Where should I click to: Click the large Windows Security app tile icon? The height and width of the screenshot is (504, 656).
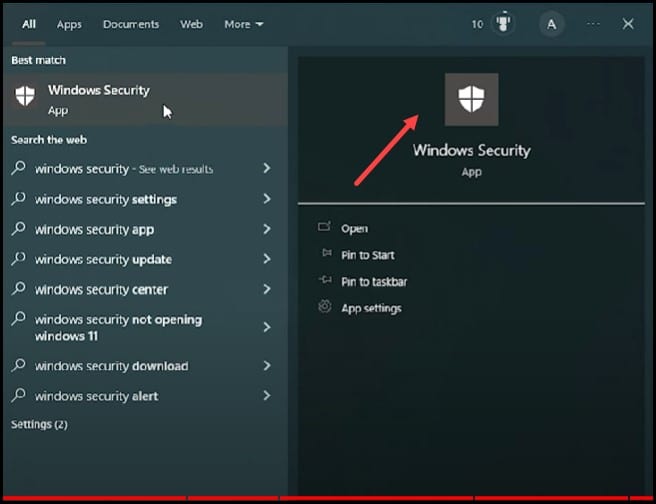coord(472,100)
